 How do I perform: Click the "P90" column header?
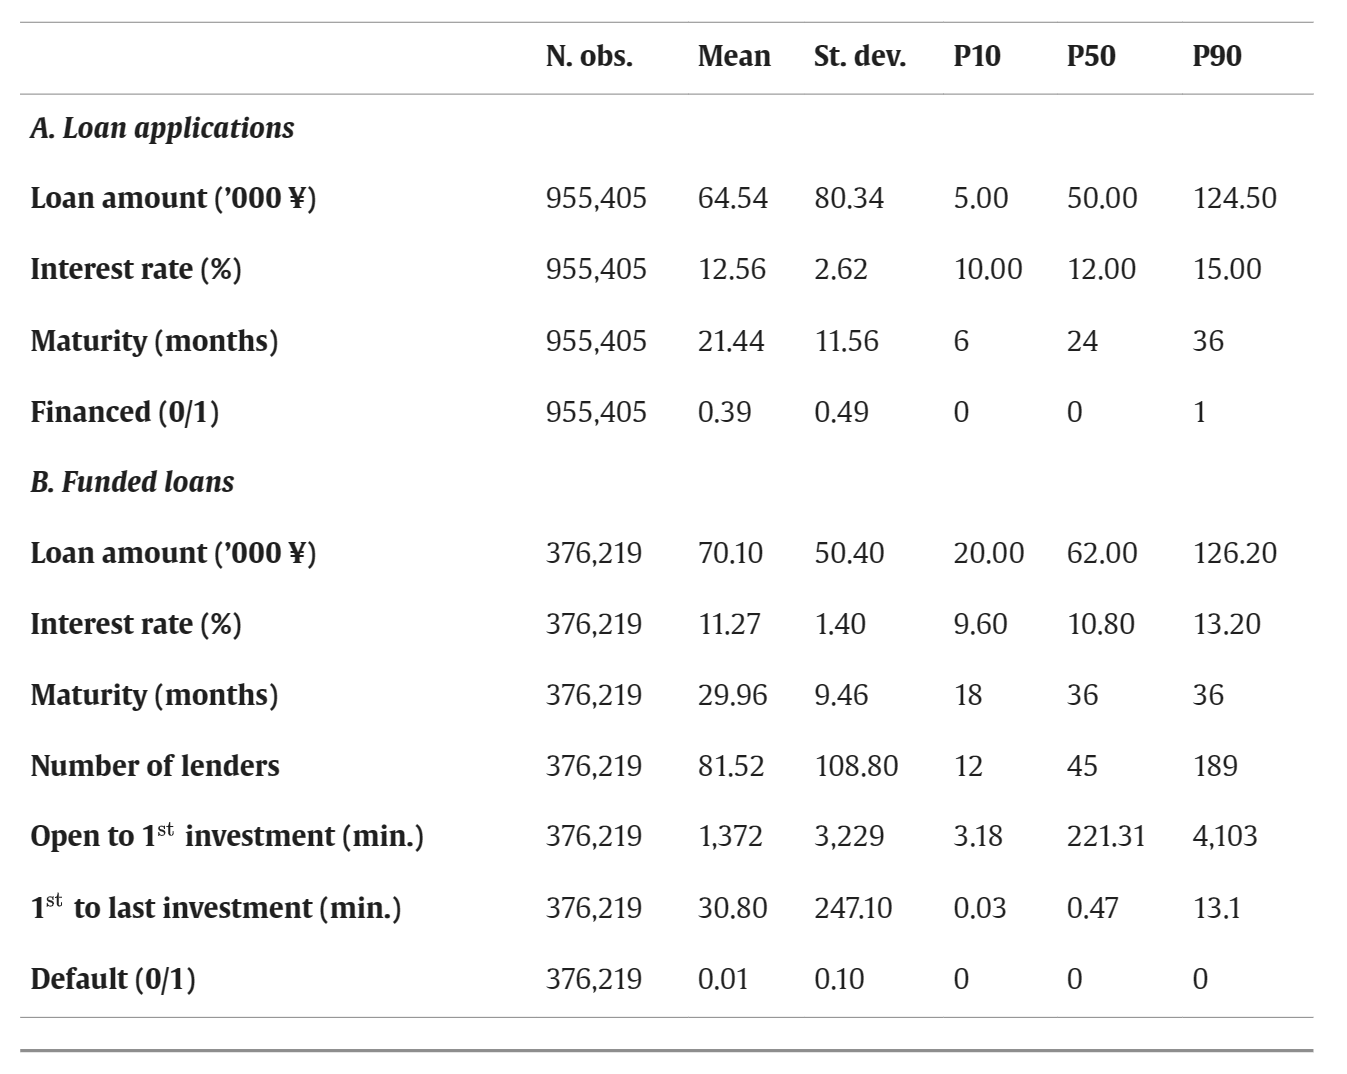[1216, 56]
